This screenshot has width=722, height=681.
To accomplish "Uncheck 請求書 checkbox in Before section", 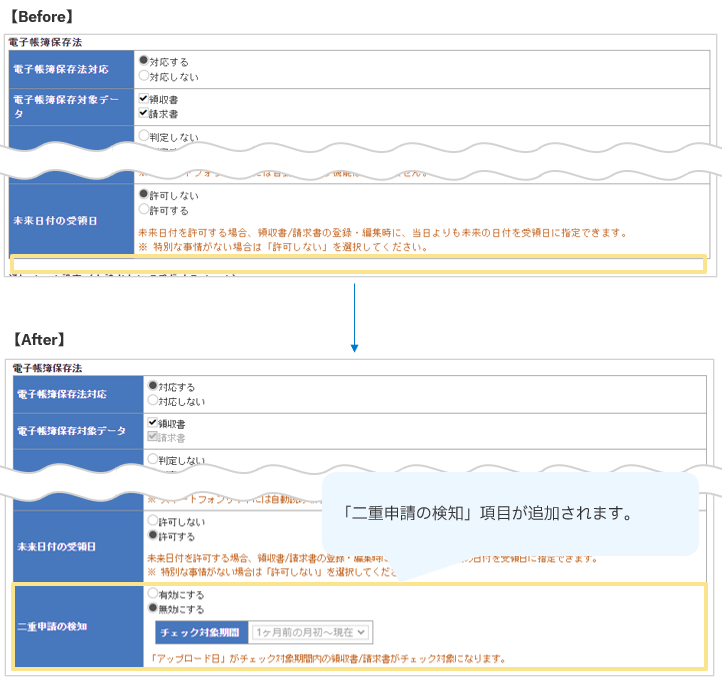I will (144, 113).
